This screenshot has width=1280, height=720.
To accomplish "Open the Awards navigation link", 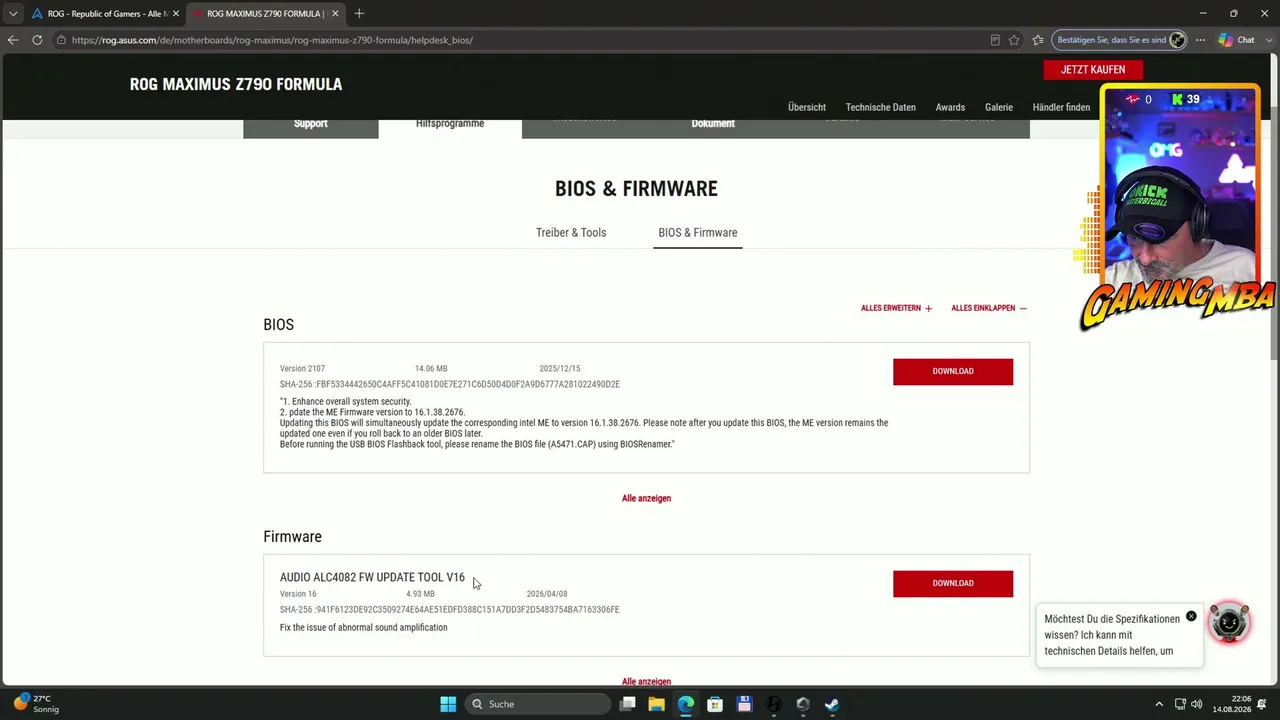I will tap(950, 107).
